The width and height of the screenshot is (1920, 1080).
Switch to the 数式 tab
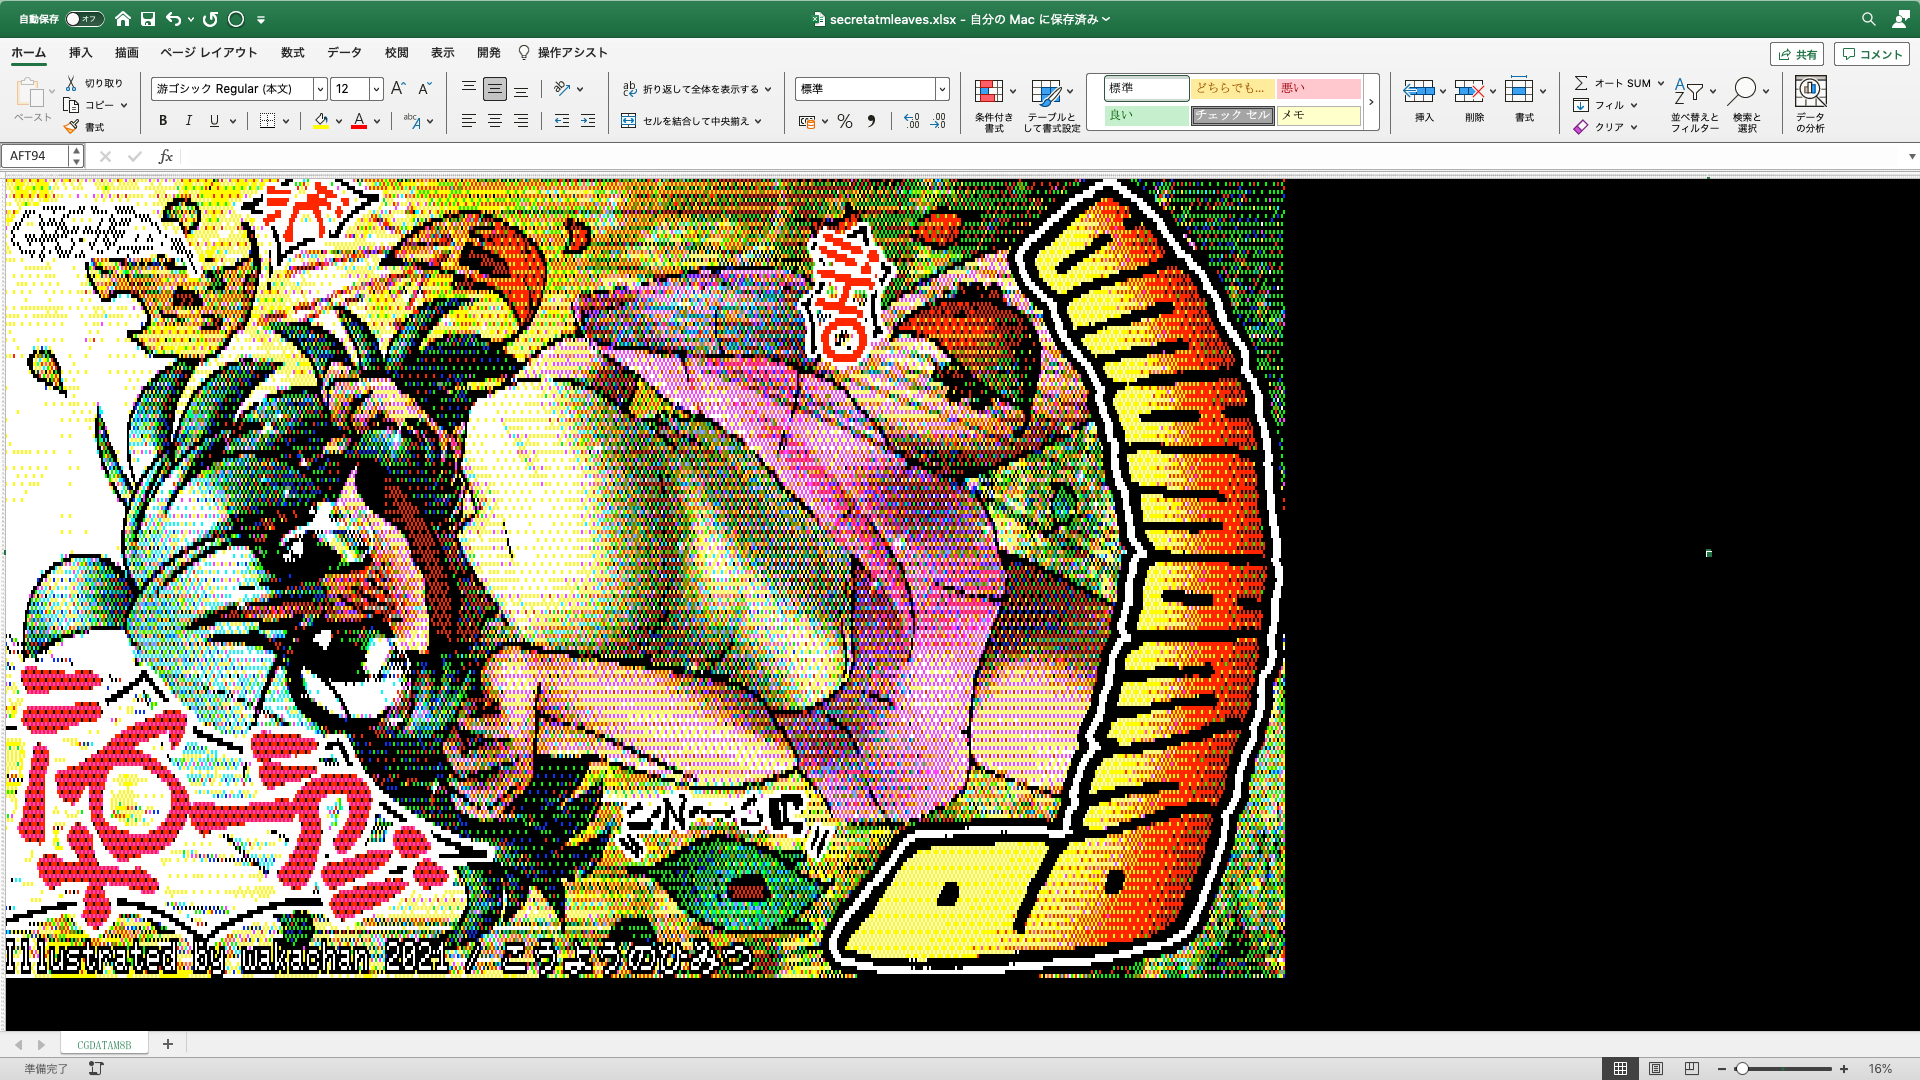point(292,53)
